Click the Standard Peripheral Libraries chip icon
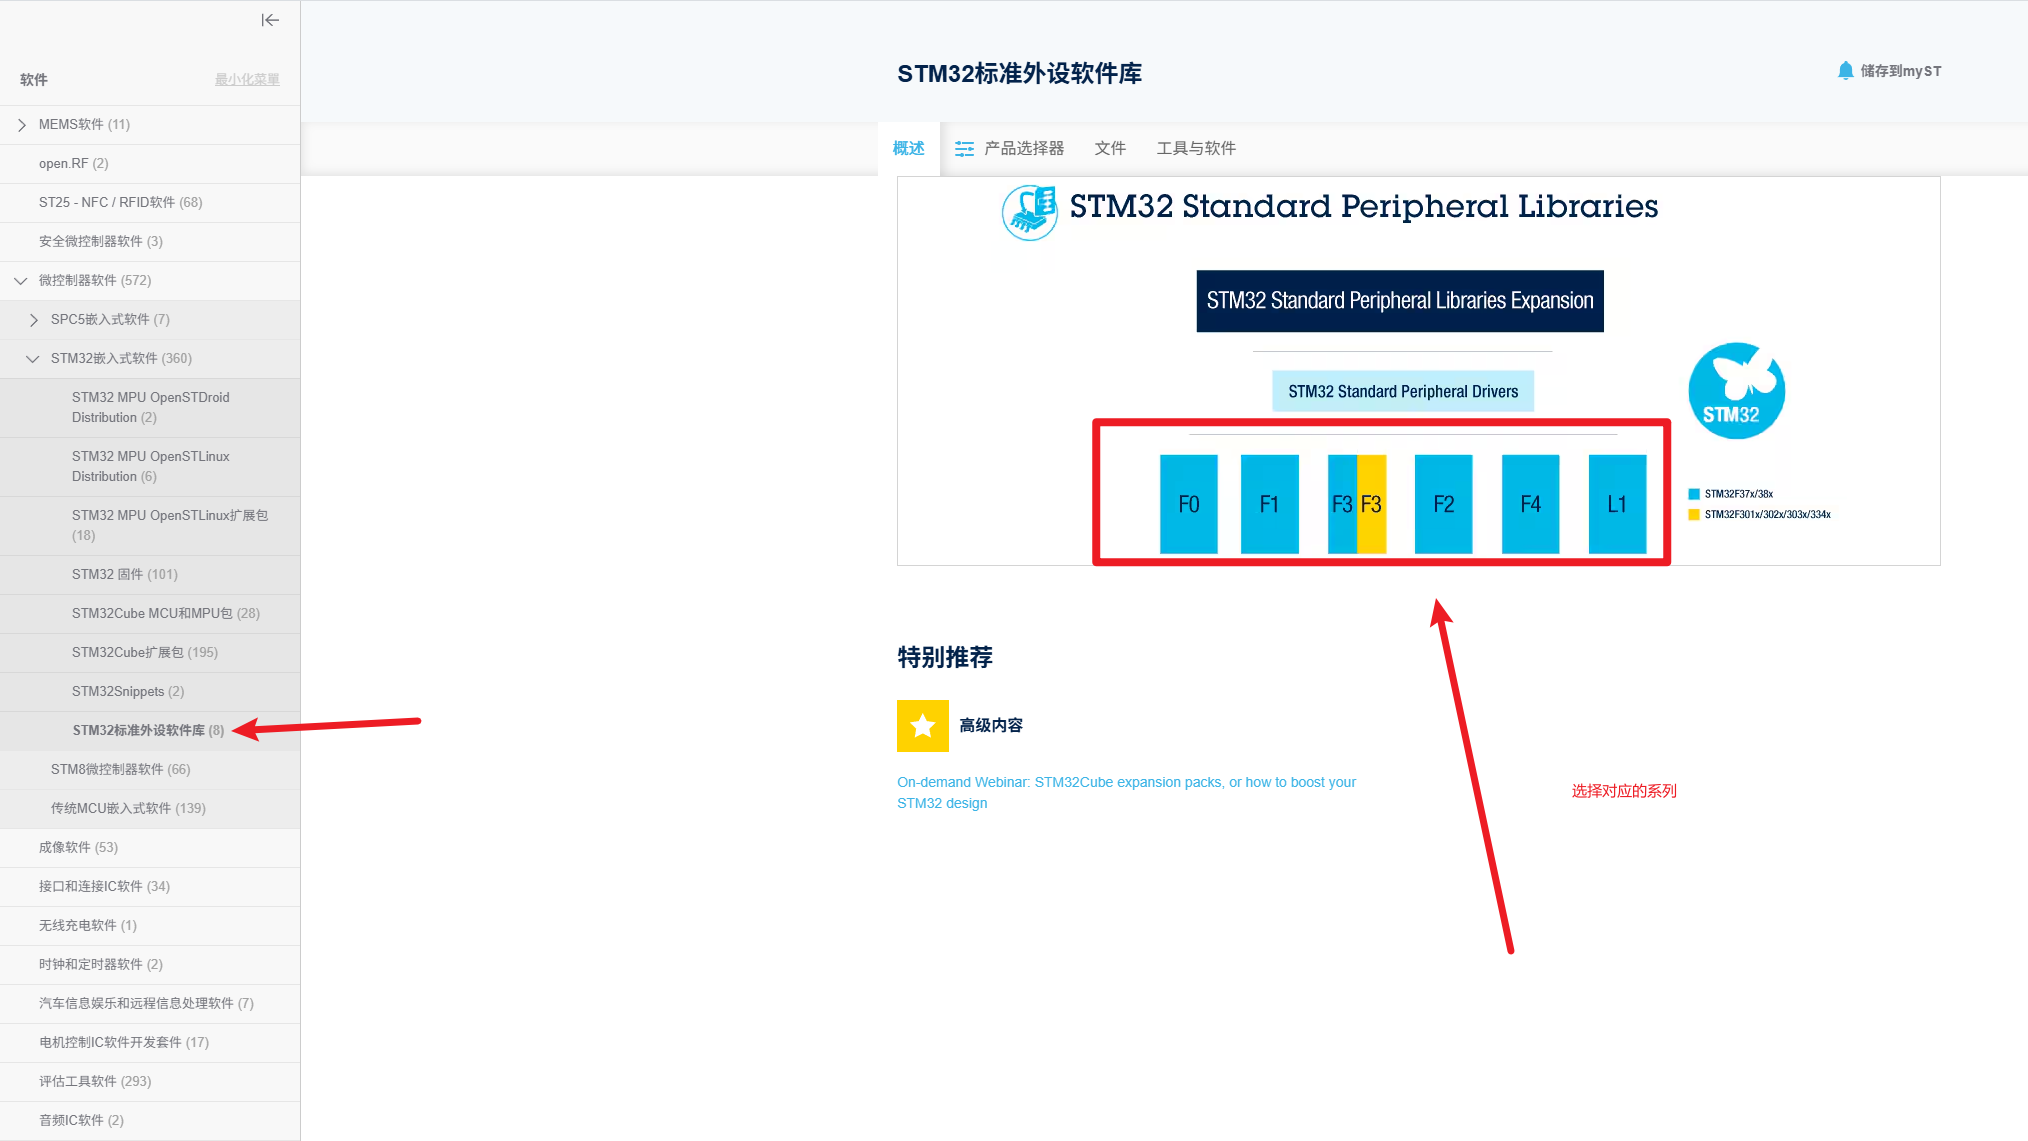This screenshot has width=2028, height=1141. pos(1030,212)
